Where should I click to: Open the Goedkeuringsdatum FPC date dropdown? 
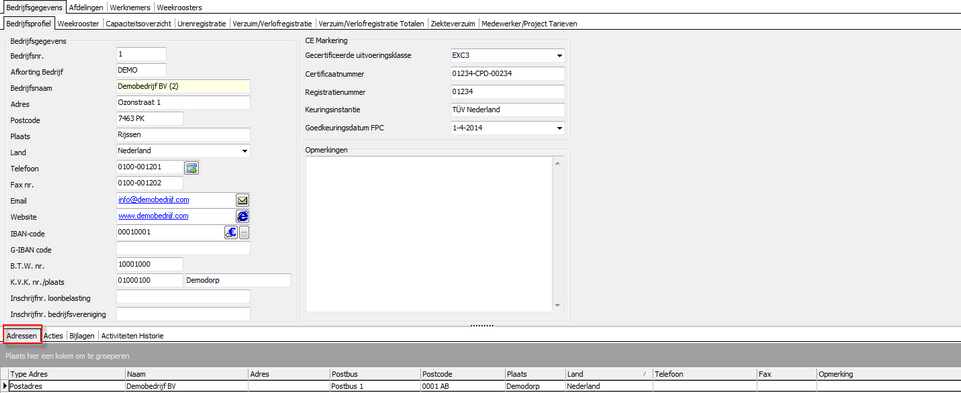pyautogui.click(x=559, y=129)
